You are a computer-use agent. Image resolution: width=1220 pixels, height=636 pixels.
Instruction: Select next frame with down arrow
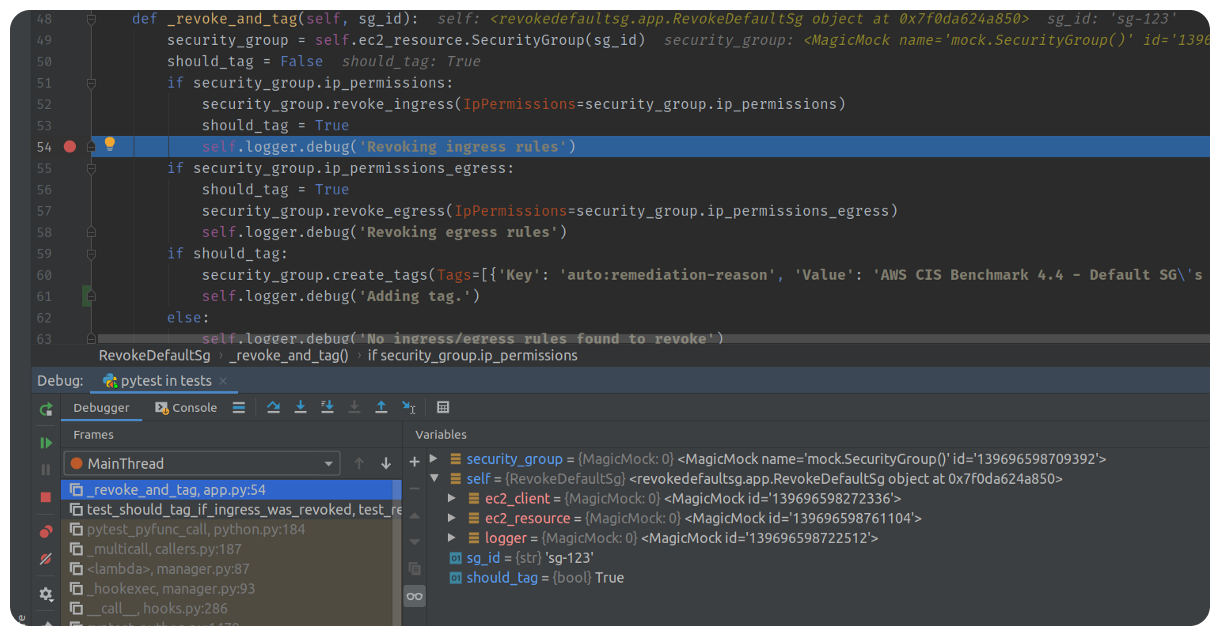point(386,463)
